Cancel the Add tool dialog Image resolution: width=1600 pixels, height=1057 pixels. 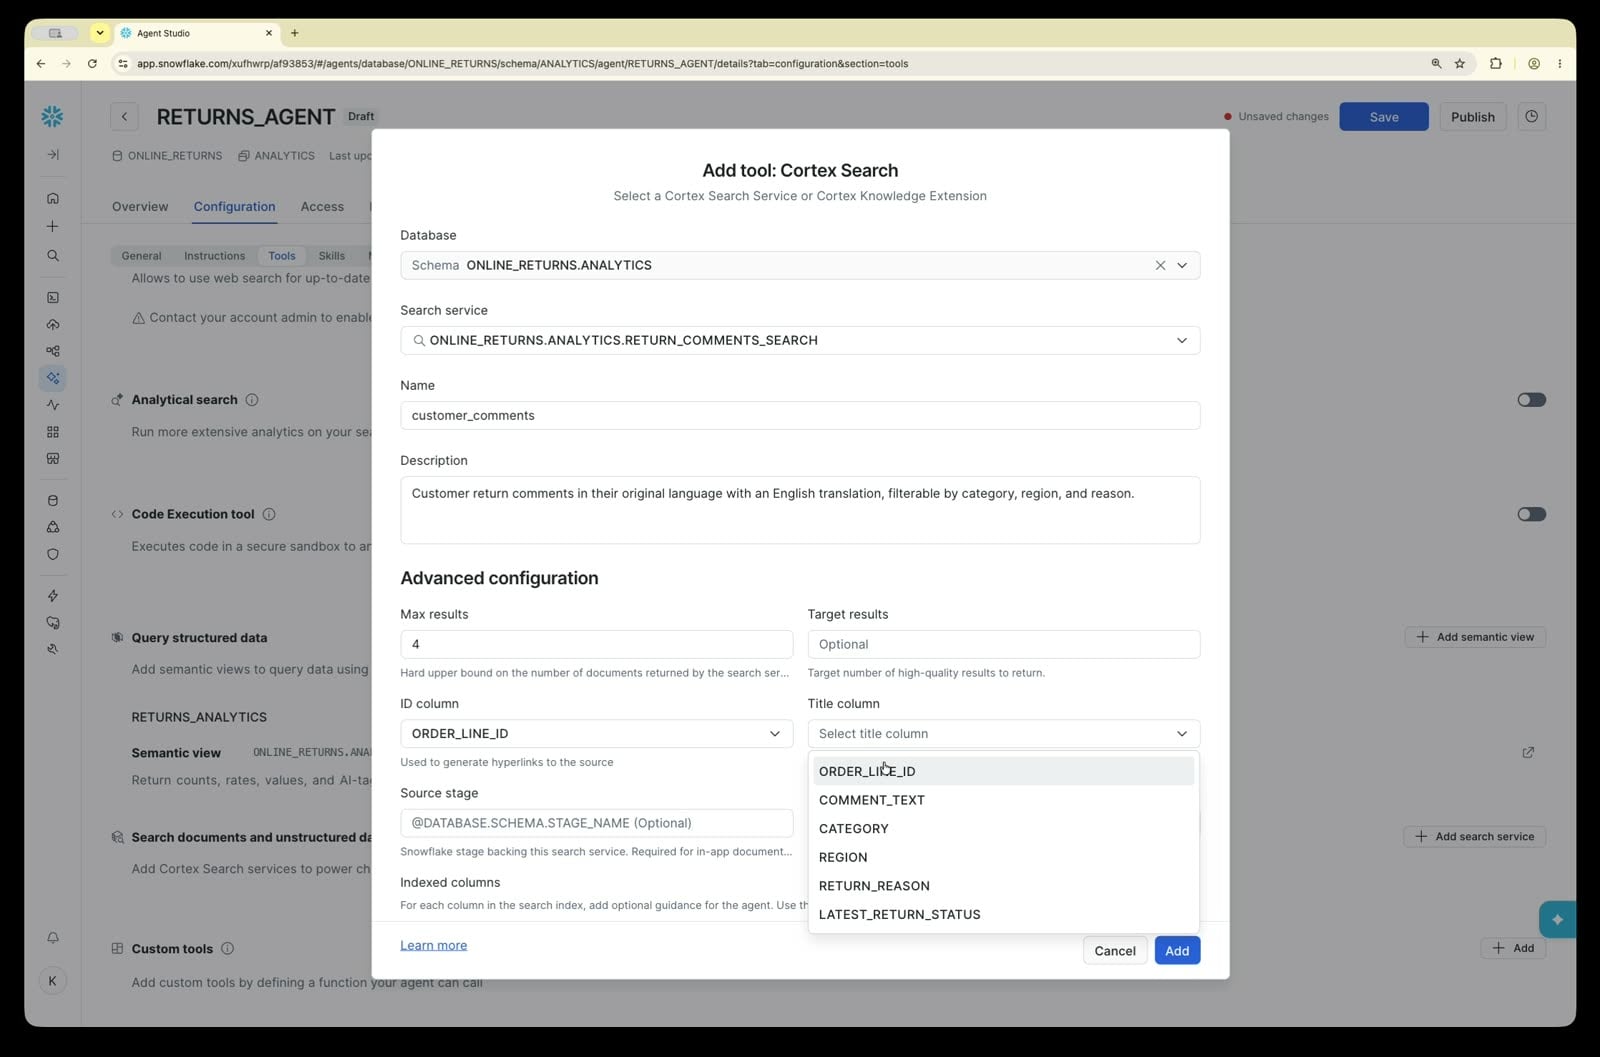tap(1114, 950)
